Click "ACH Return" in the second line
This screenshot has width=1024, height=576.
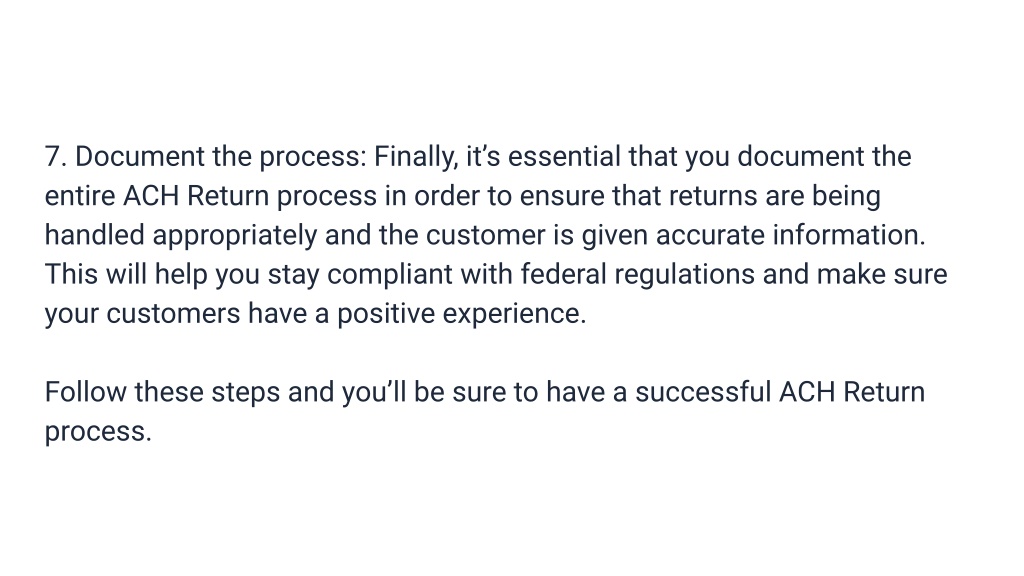point(196,196)
